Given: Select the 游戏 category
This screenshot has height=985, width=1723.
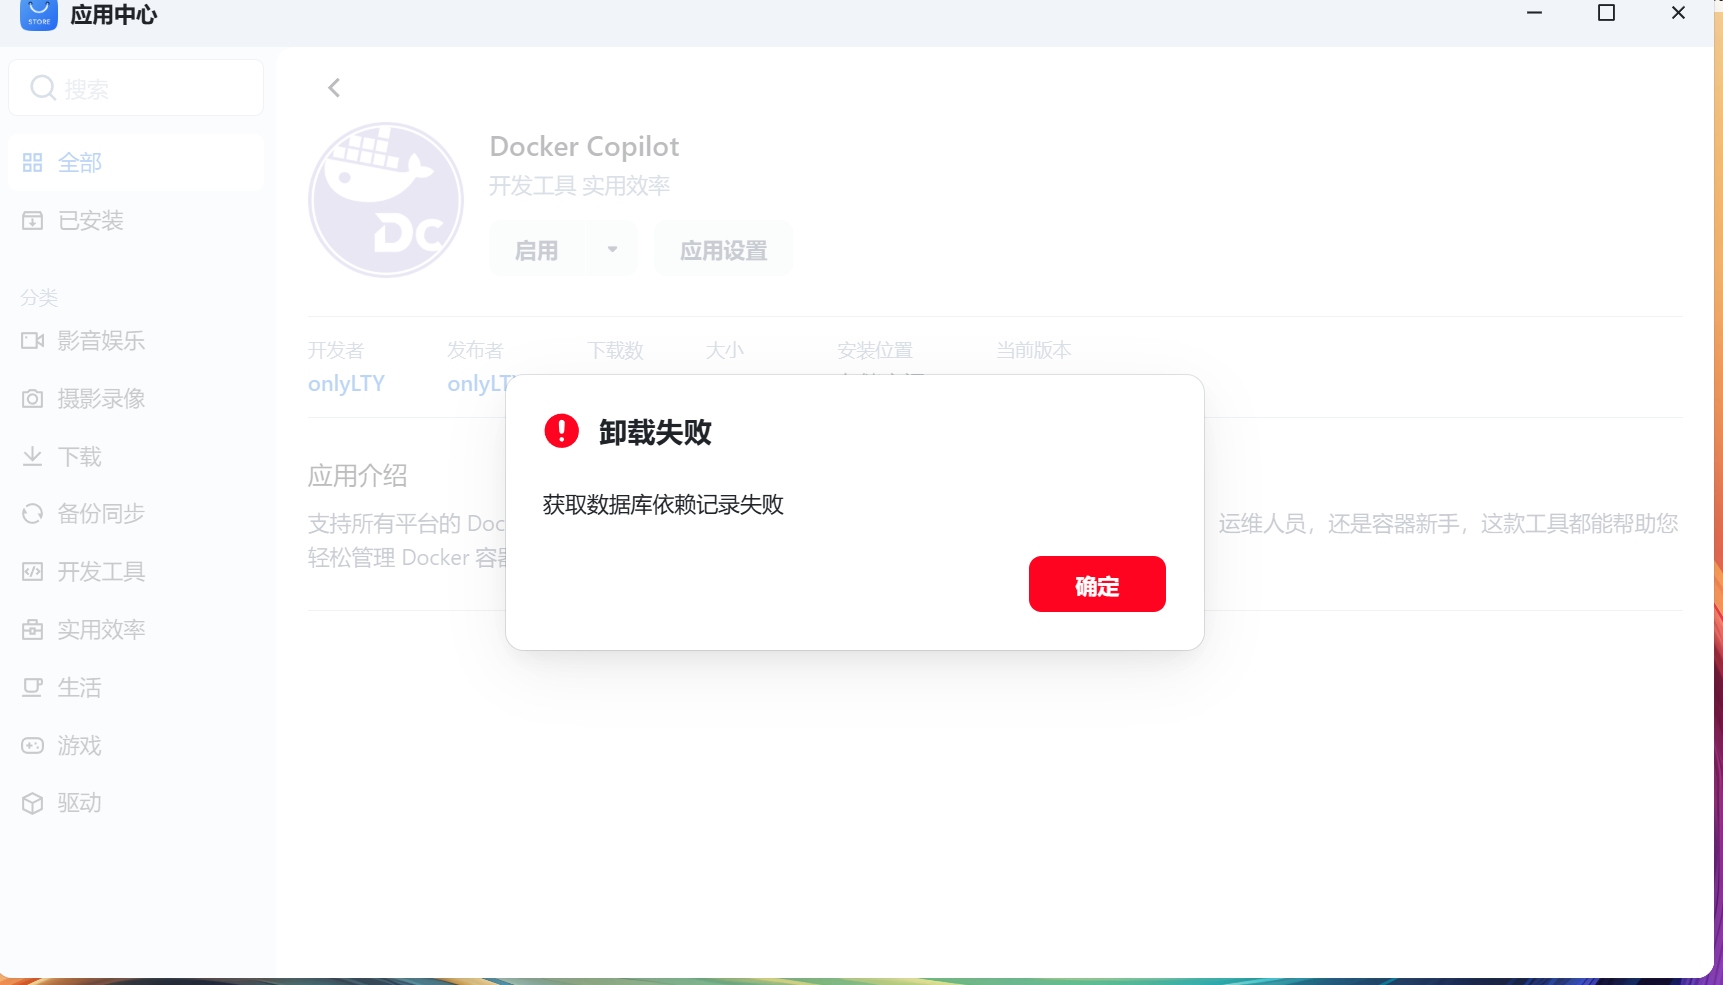Looking at the screenshot, I should point(136,745).
